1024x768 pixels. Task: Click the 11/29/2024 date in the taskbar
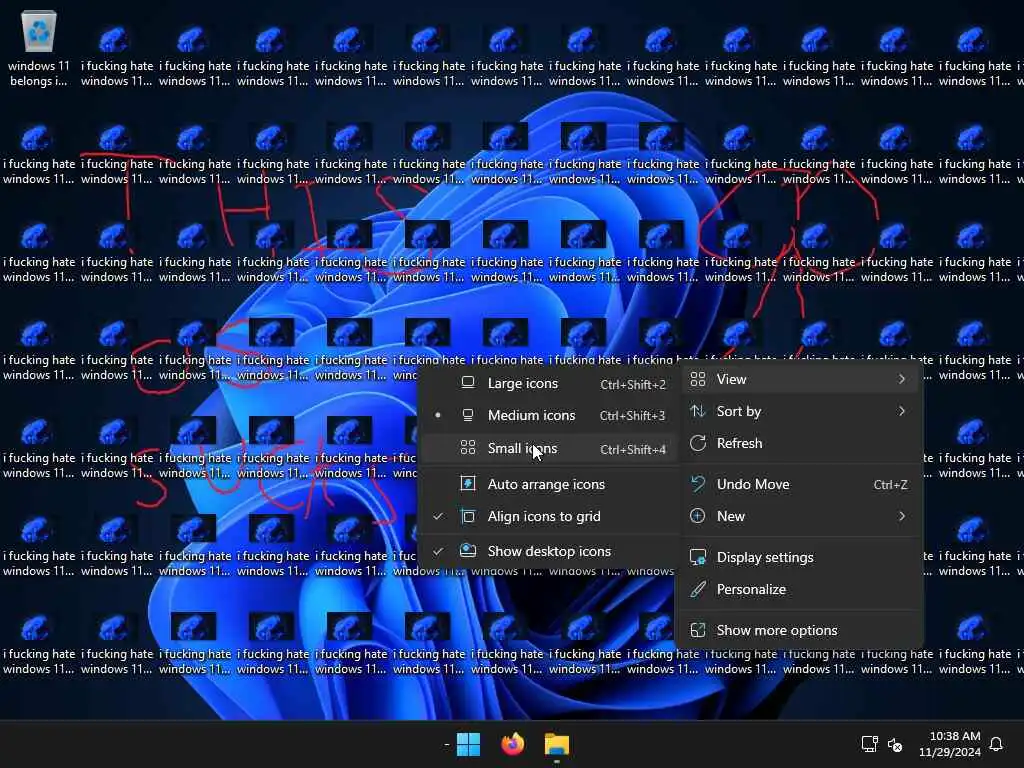click(950, 752)
